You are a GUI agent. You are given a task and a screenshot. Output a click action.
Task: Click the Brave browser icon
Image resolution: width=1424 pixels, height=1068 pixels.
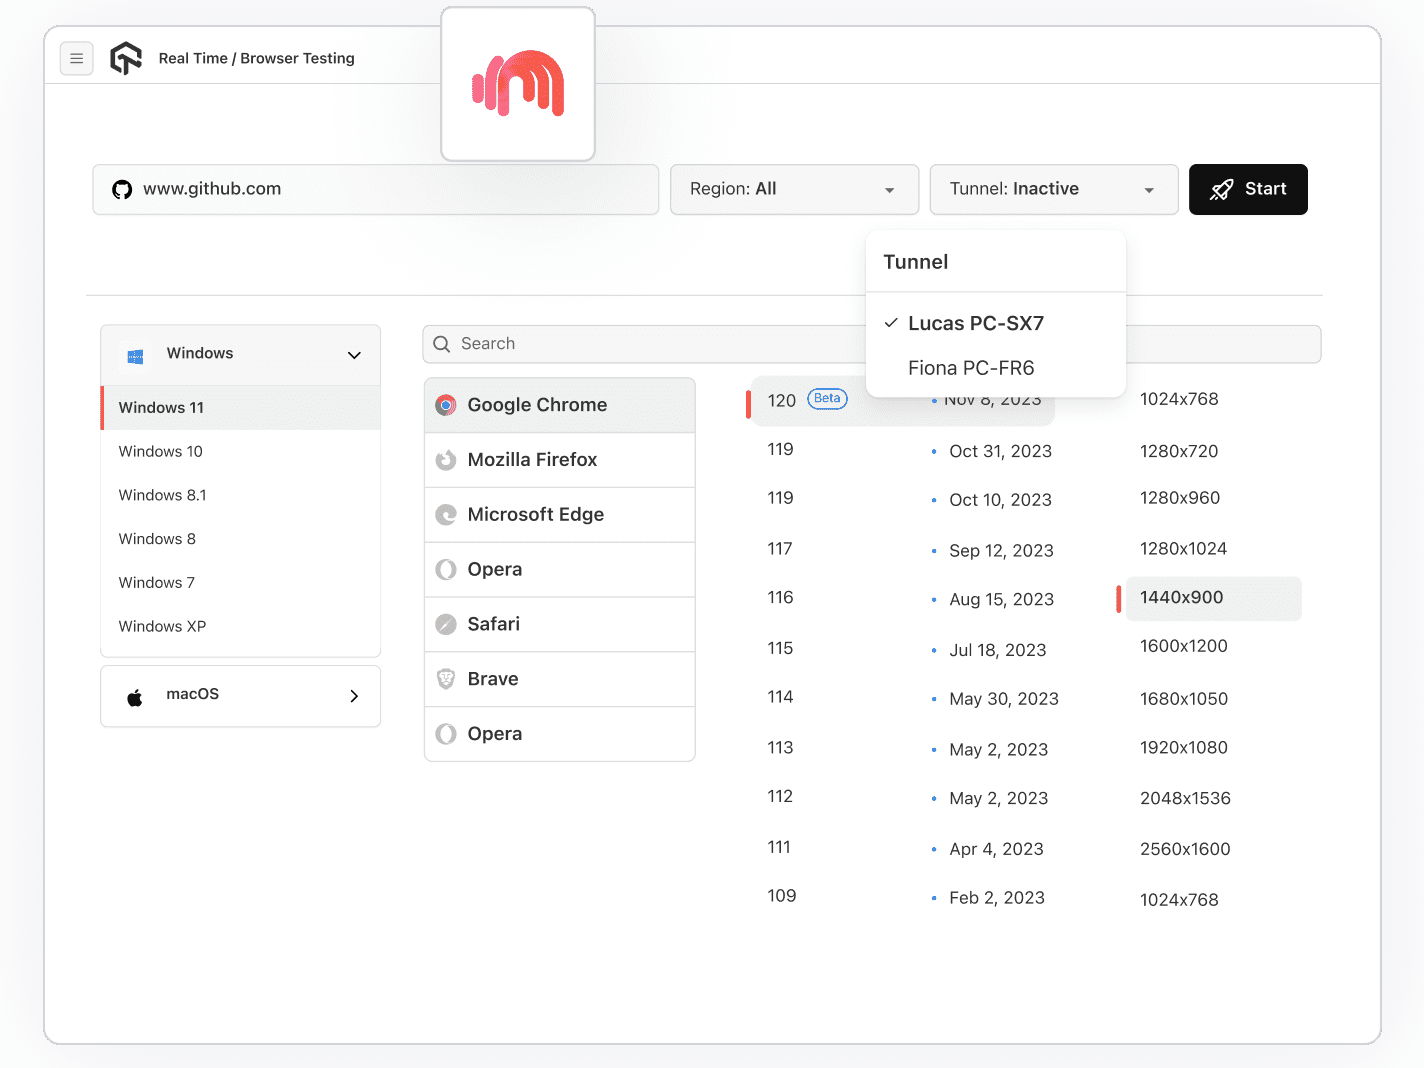(x=446, y=679)
